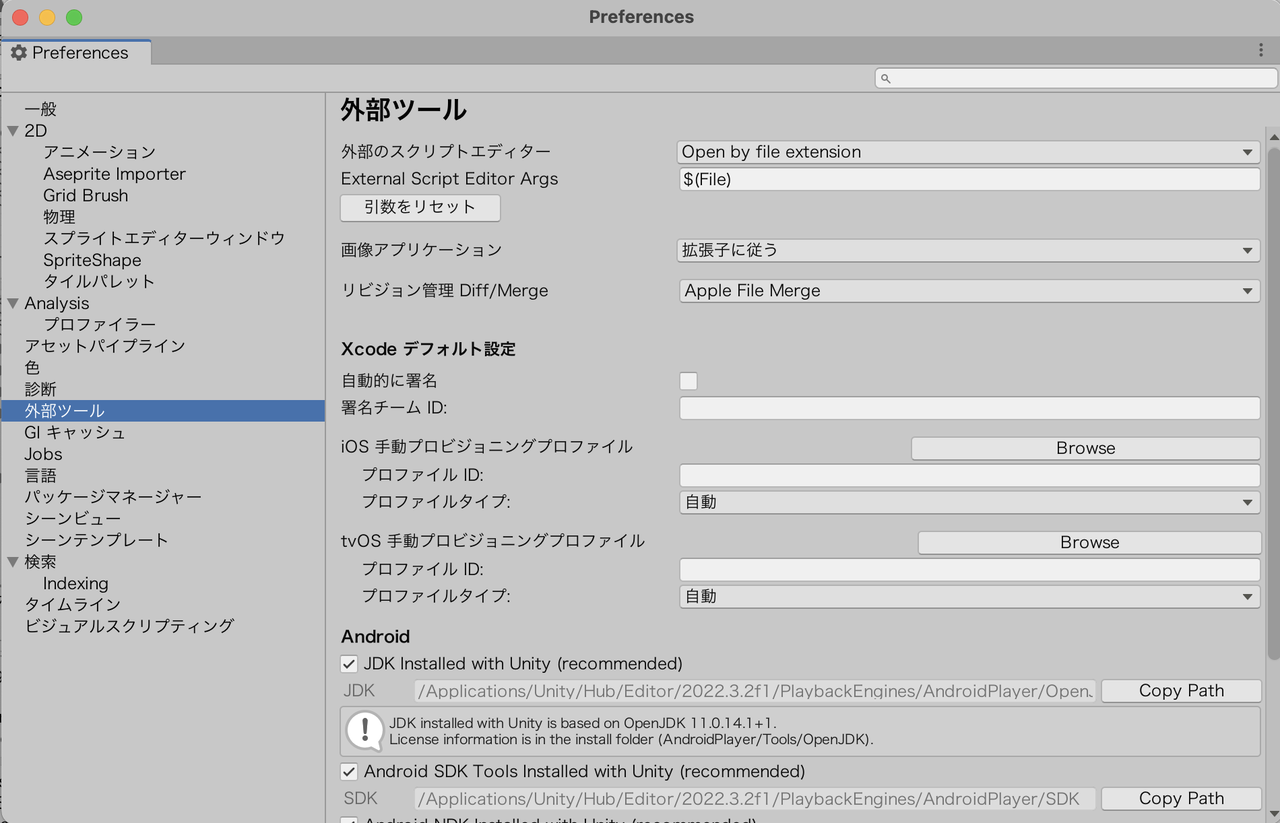Open the Apple File Merge dropdown
Screen dimensions: 1280x823
click(967, 290)
